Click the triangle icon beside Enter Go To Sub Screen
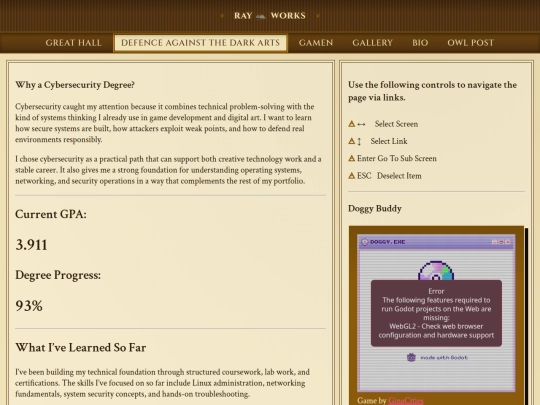540x405 pixels. [351, 158]
